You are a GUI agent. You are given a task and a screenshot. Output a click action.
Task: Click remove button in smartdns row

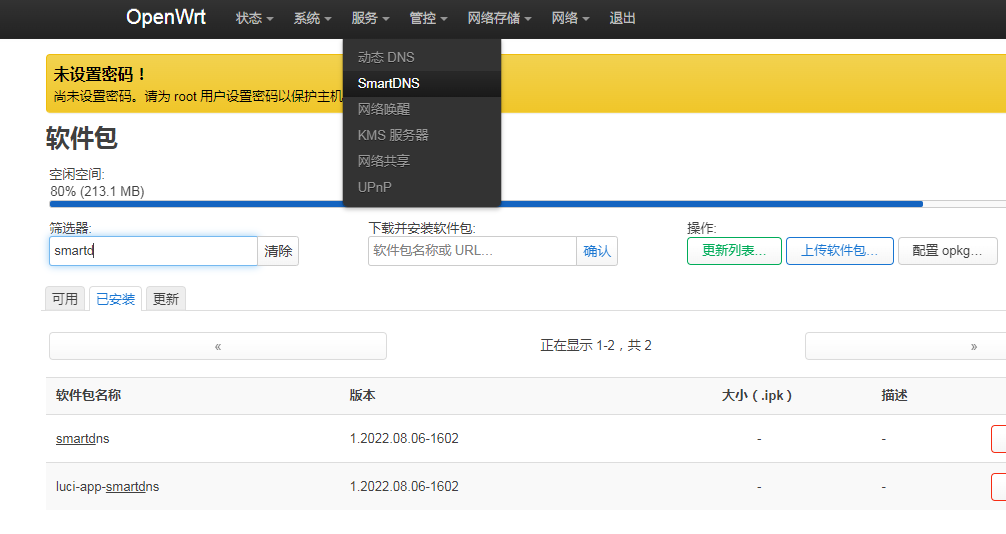[999, 439]
